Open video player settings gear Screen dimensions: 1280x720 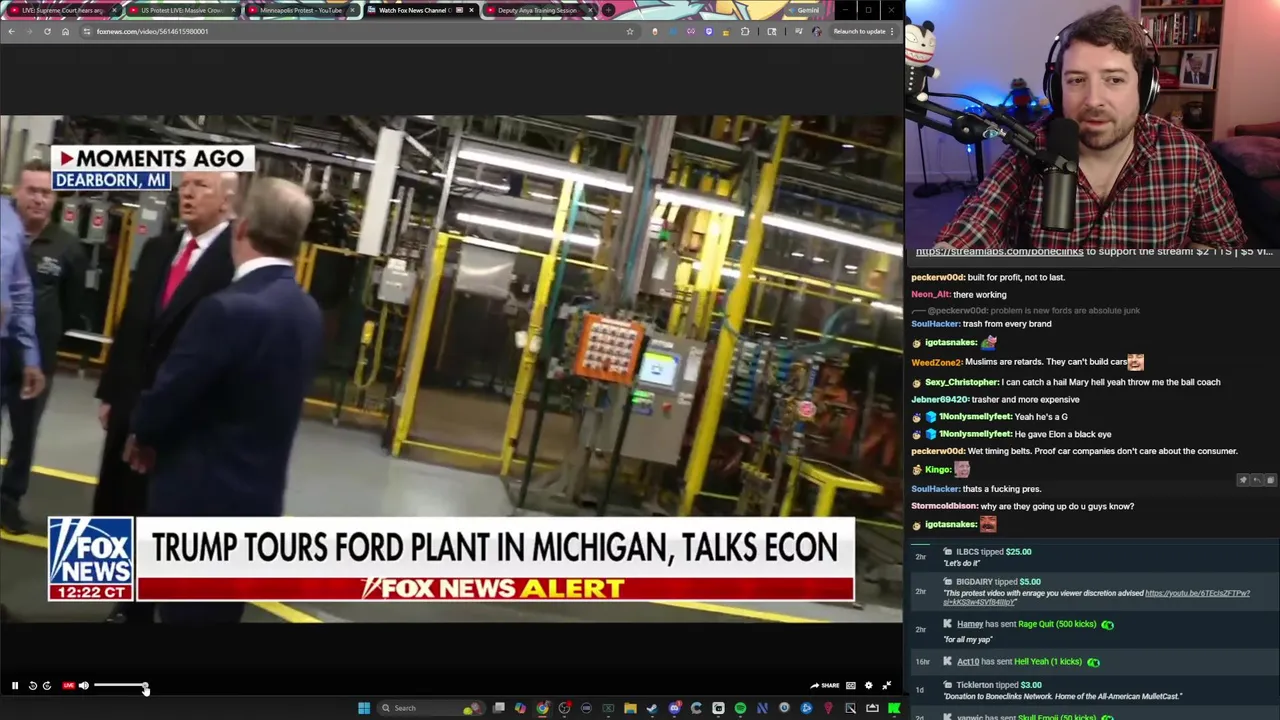(x=869, y=686)
